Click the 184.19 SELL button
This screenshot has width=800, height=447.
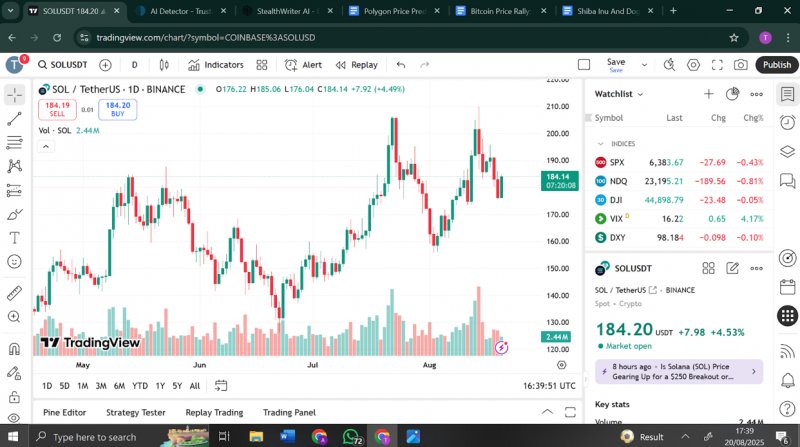click(x=57, y=109)
